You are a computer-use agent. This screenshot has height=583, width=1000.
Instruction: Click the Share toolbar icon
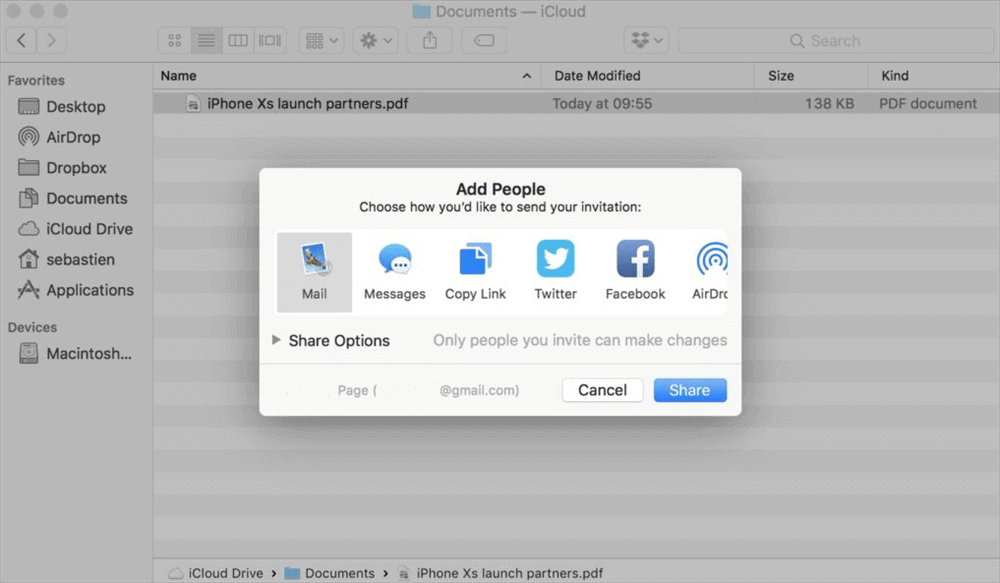click(x=430, y=41)
